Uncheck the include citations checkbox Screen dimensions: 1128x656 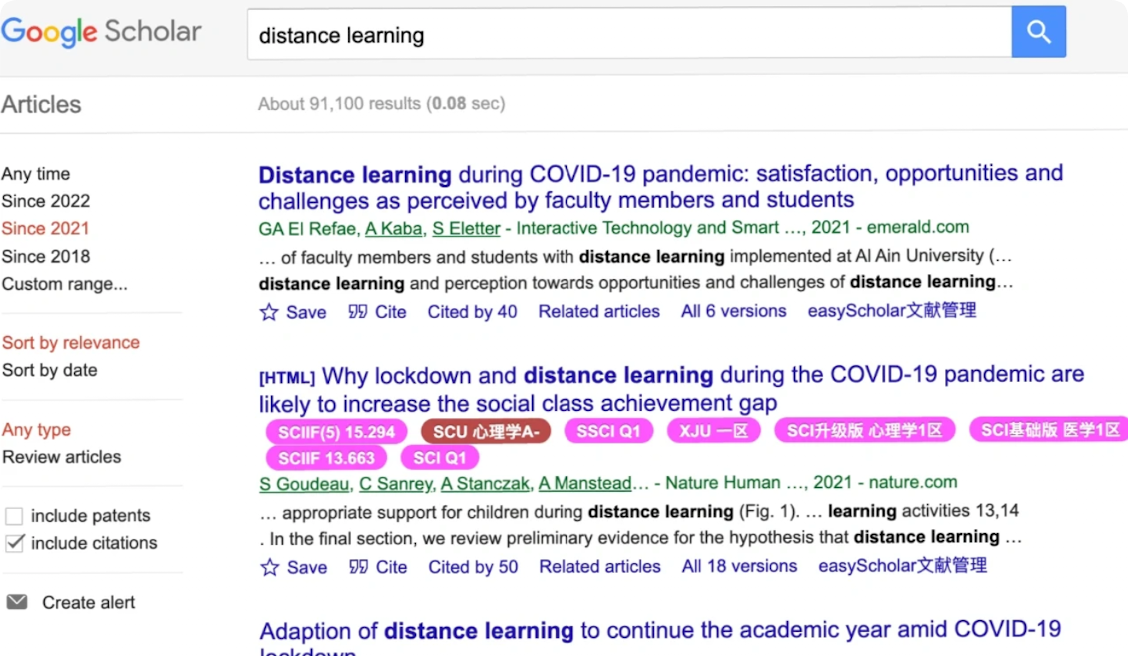pos(14,543)
